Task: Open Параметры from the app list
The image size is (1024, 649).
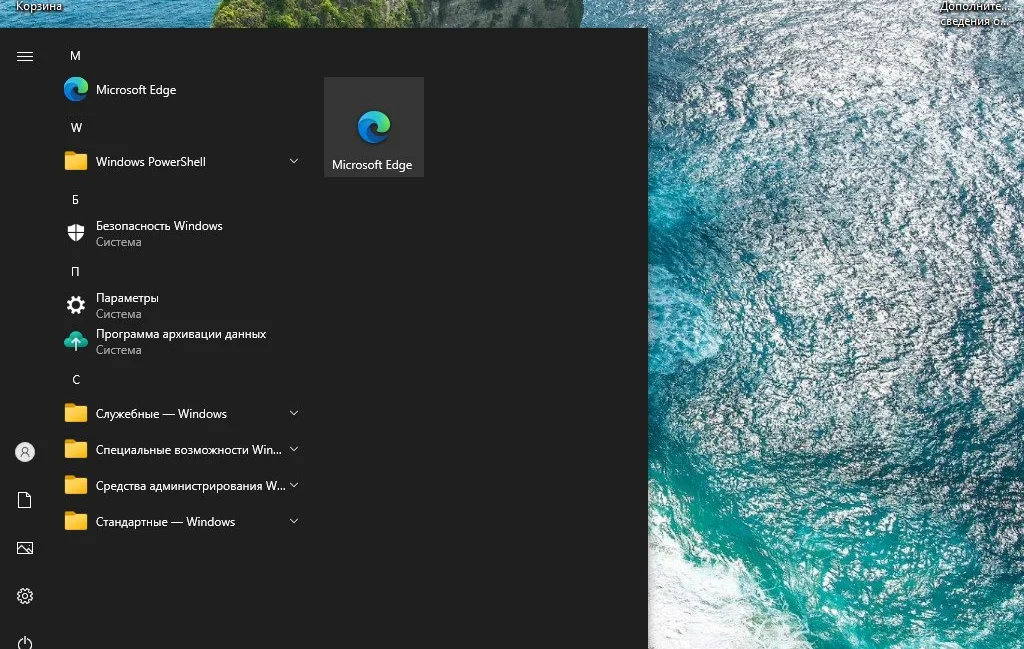Action: click(127, 305)
